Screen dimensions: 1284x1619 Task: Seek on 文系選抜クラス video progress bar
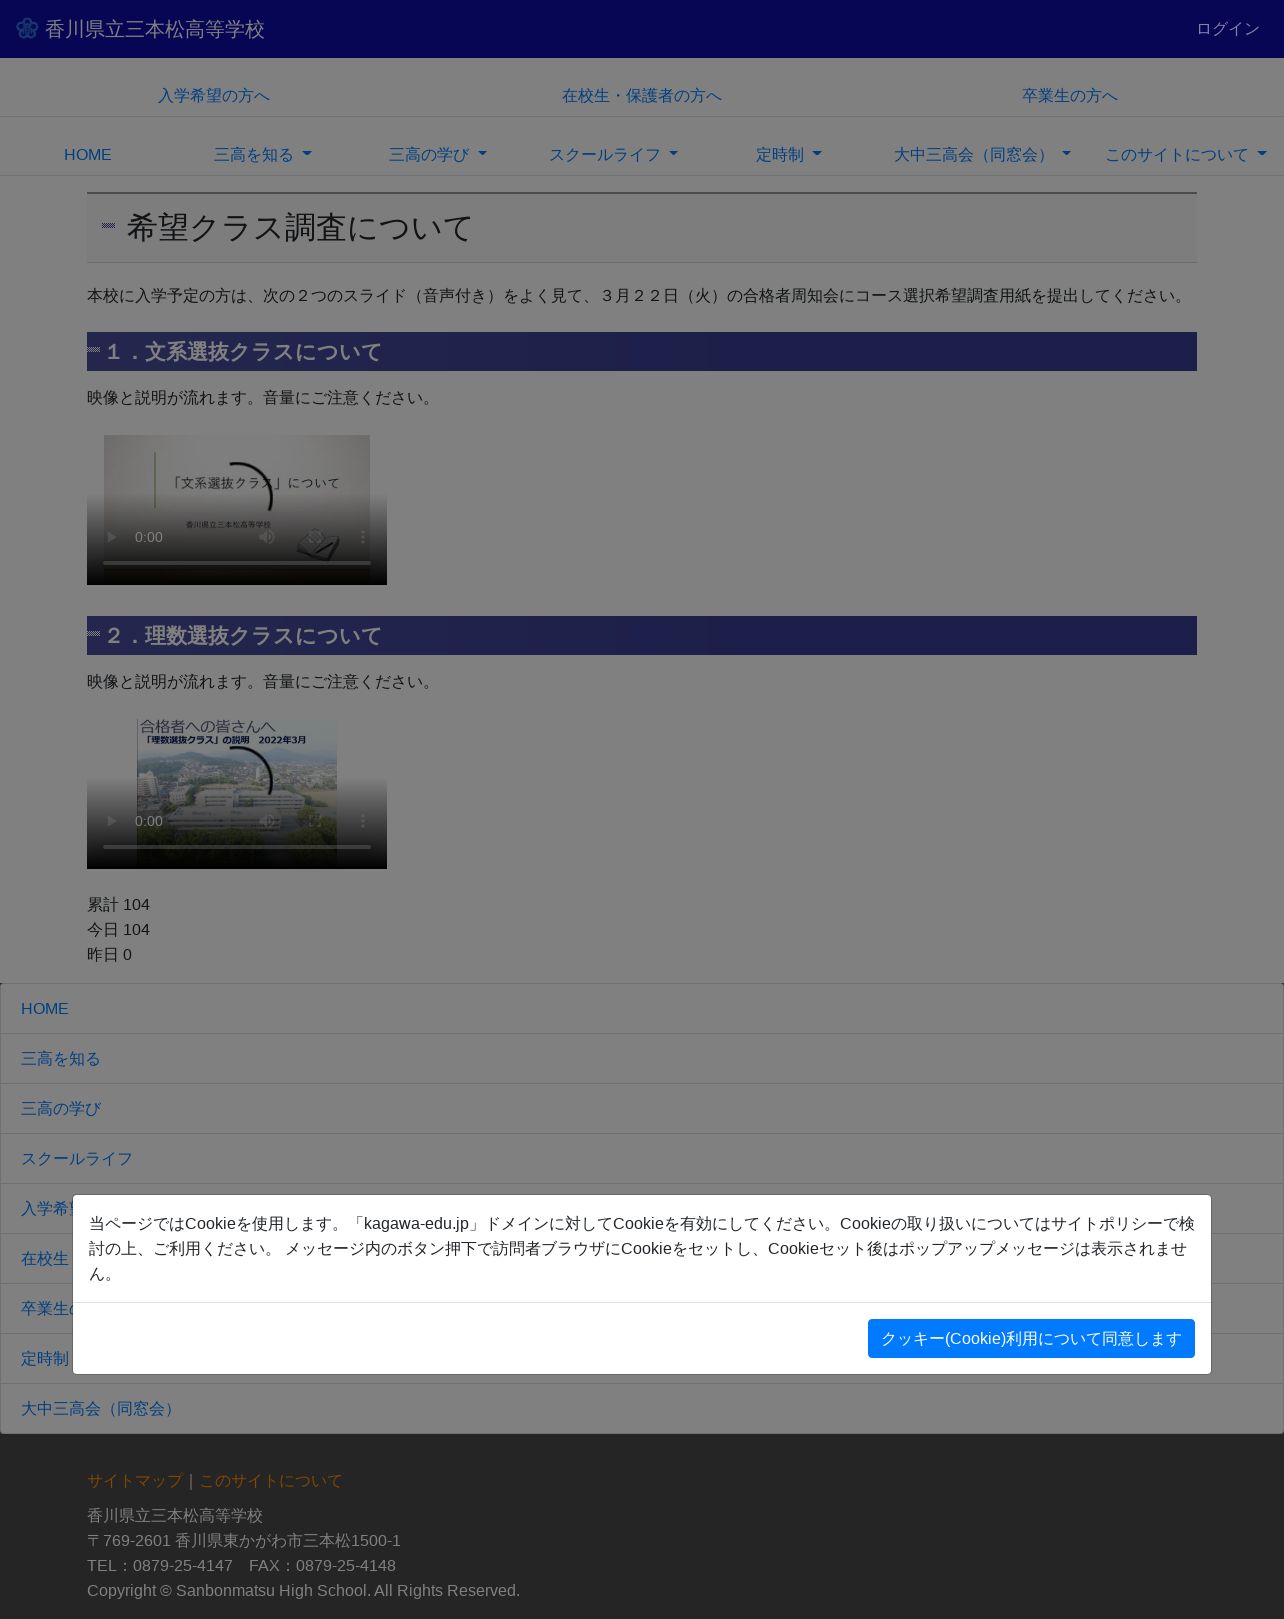pos(237,563)
